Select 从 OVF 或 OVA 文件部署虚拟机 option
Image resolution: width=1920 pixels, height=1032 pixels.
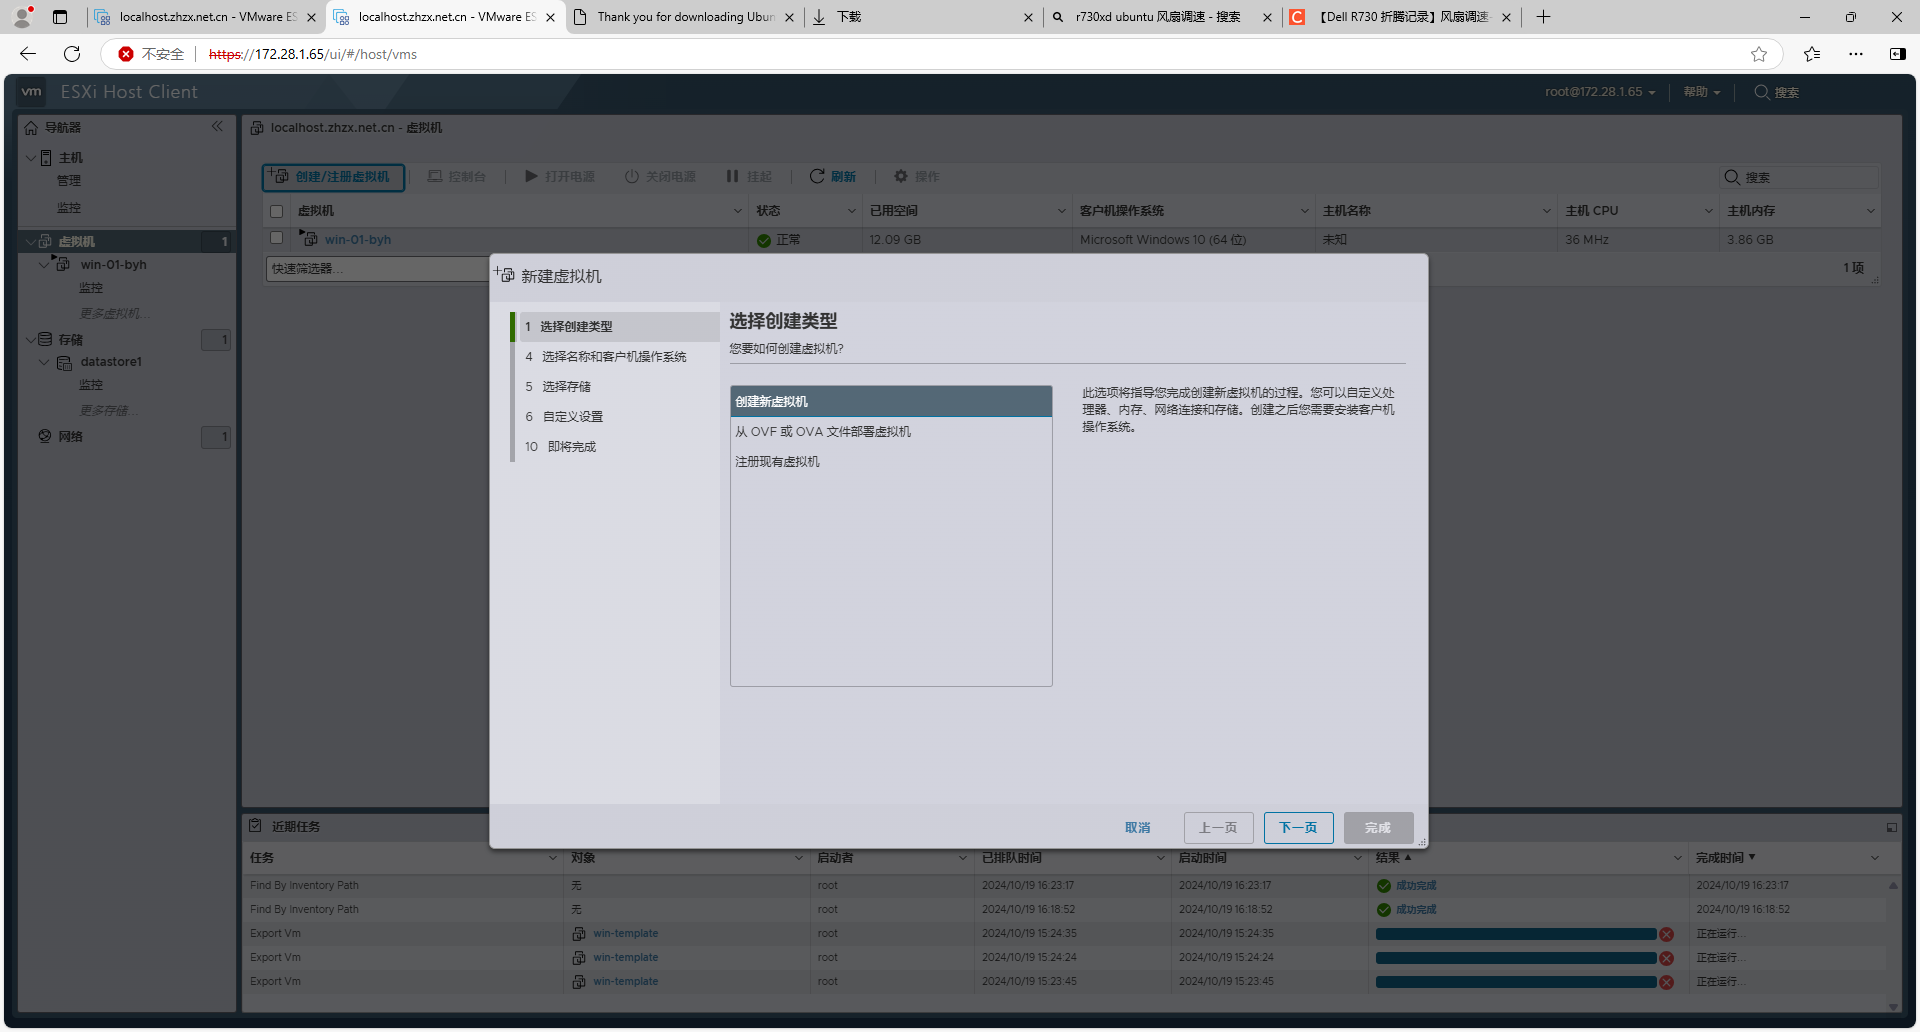pyautogui.click(x=823, y=432)
